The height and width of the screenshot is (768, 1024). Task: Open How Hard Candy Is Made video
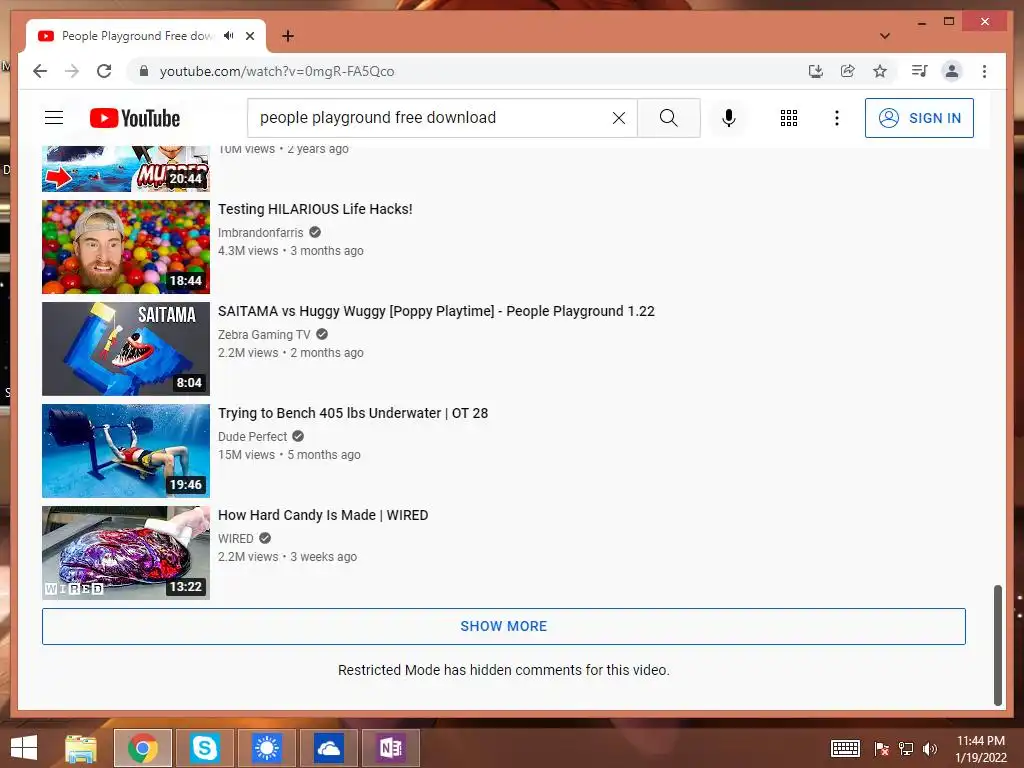(323, 515)
